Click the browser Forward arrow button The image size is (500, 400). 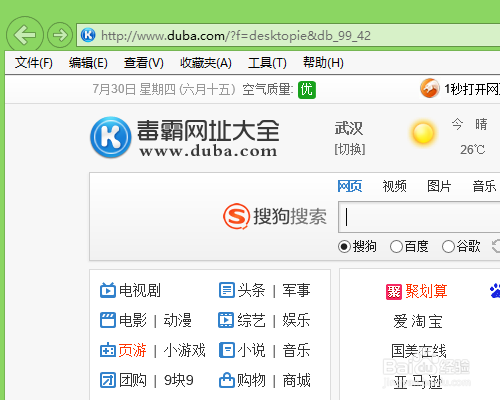60,35
